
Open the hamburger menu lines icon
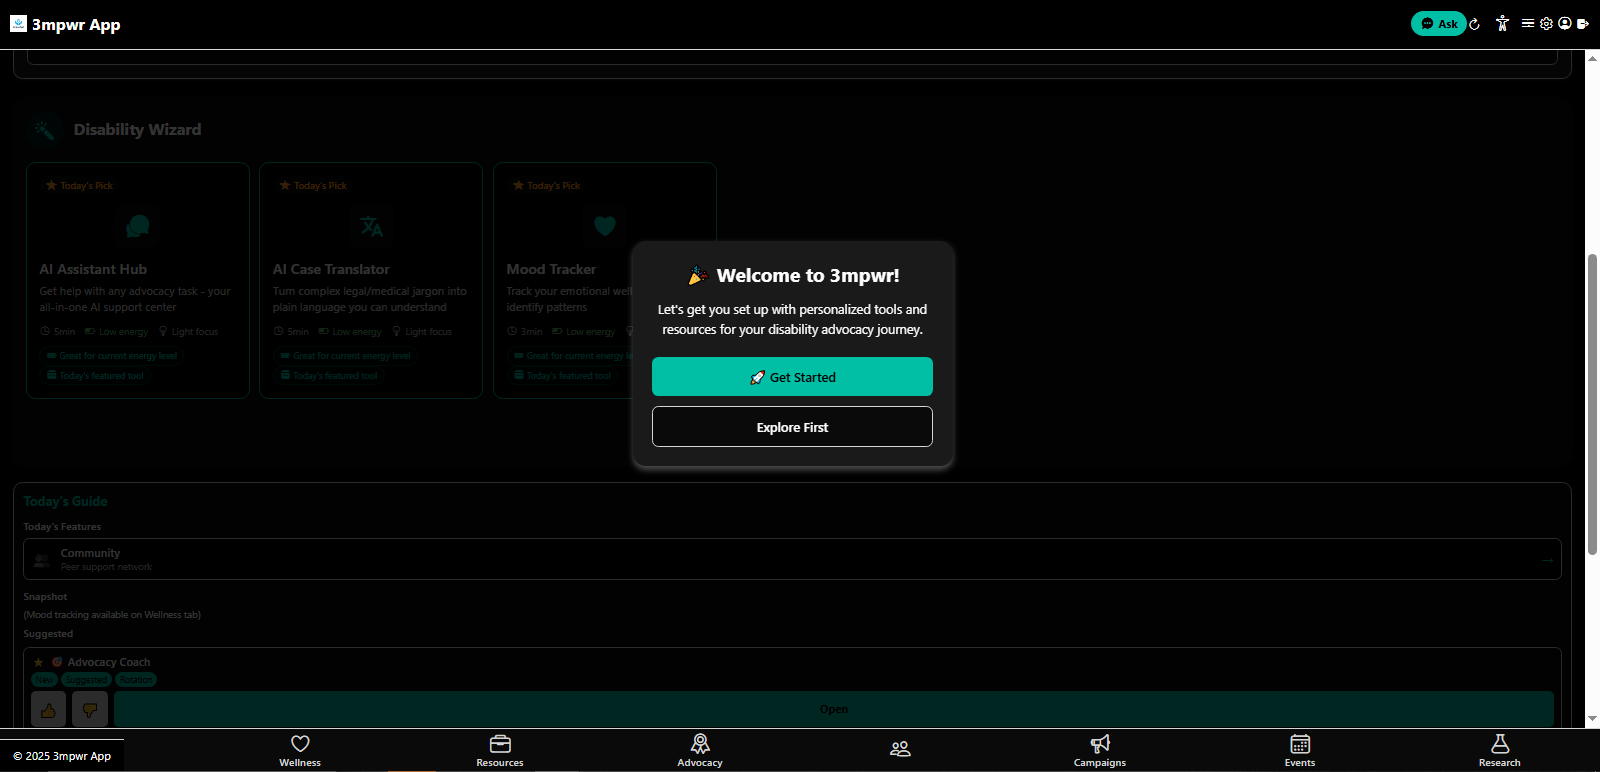point(1528,23)
